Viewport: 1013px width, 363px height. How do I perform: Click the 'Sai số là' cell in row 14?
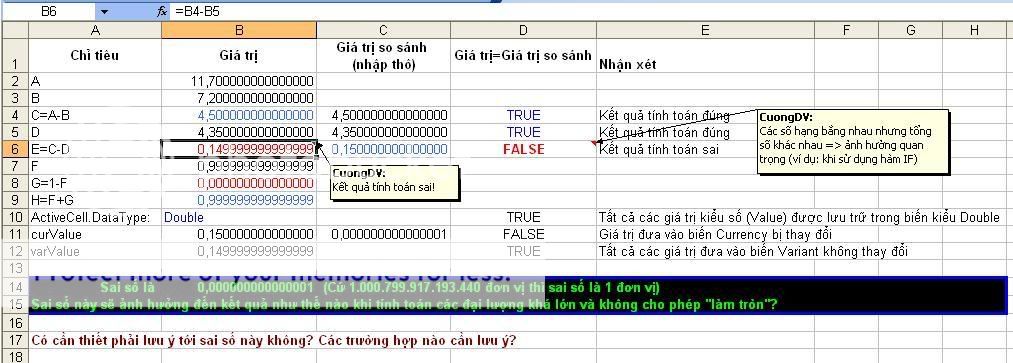tap(94, 287)
